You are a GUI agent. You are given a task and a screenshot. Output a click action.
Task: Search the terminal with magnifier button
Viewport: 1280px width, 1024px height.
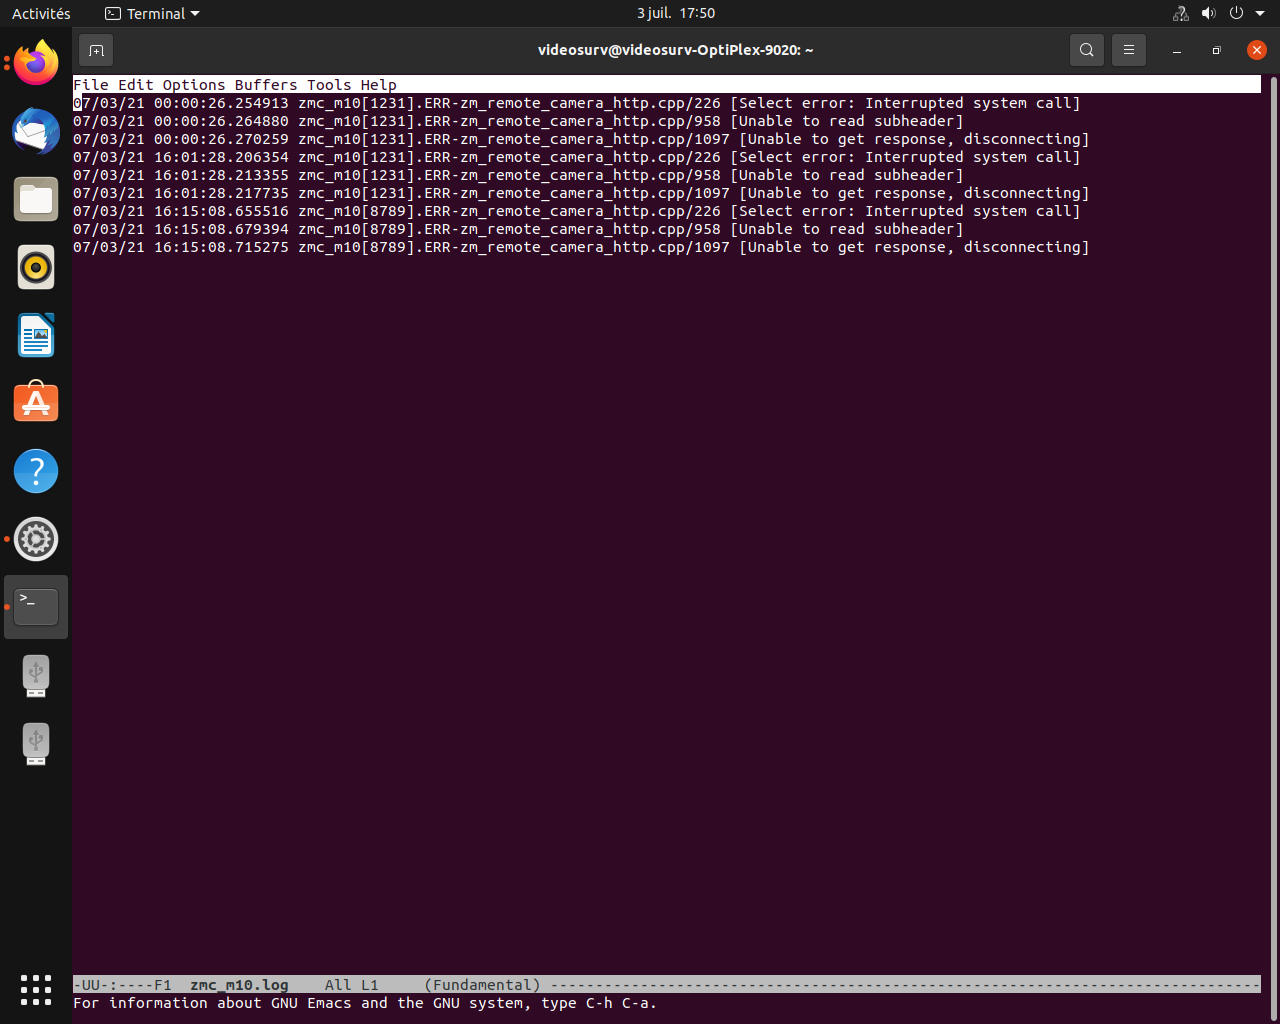coord(1087,50)
